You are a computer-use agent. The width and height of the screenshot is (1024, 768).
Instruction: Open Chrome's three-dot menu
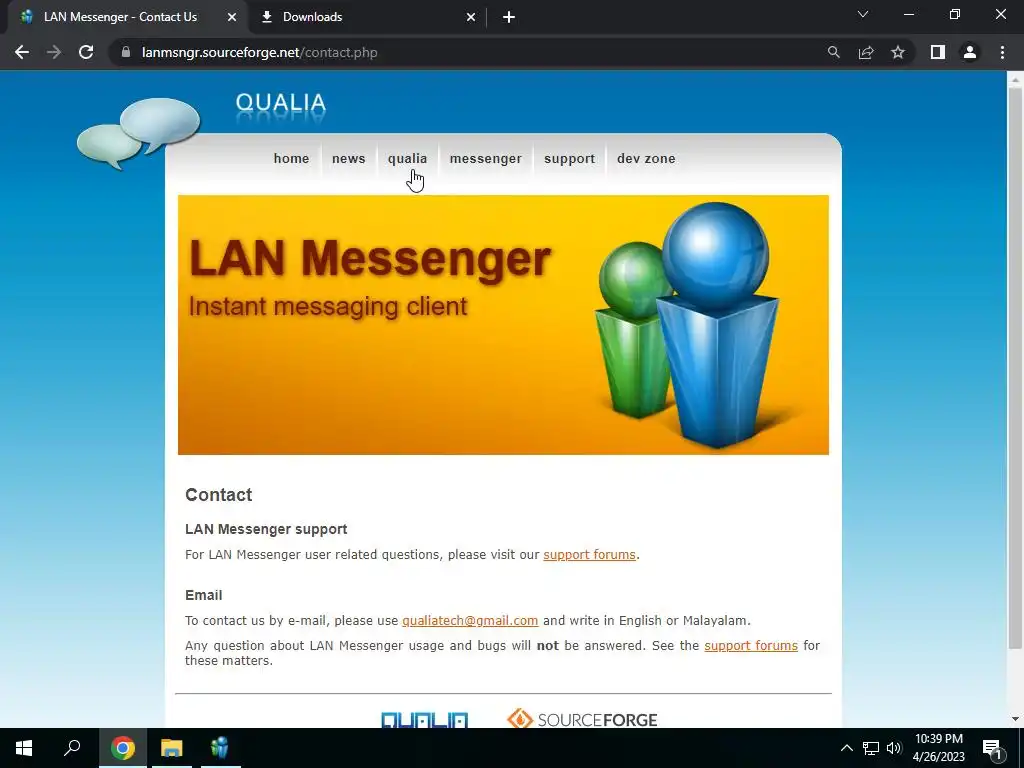pyautogui.click(x=1002, y=52)
